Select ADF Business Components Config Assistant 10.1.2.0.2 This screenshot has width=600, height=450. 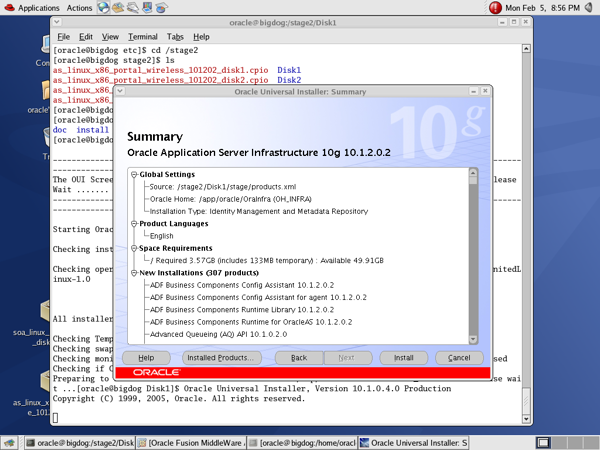pos(242,285)
